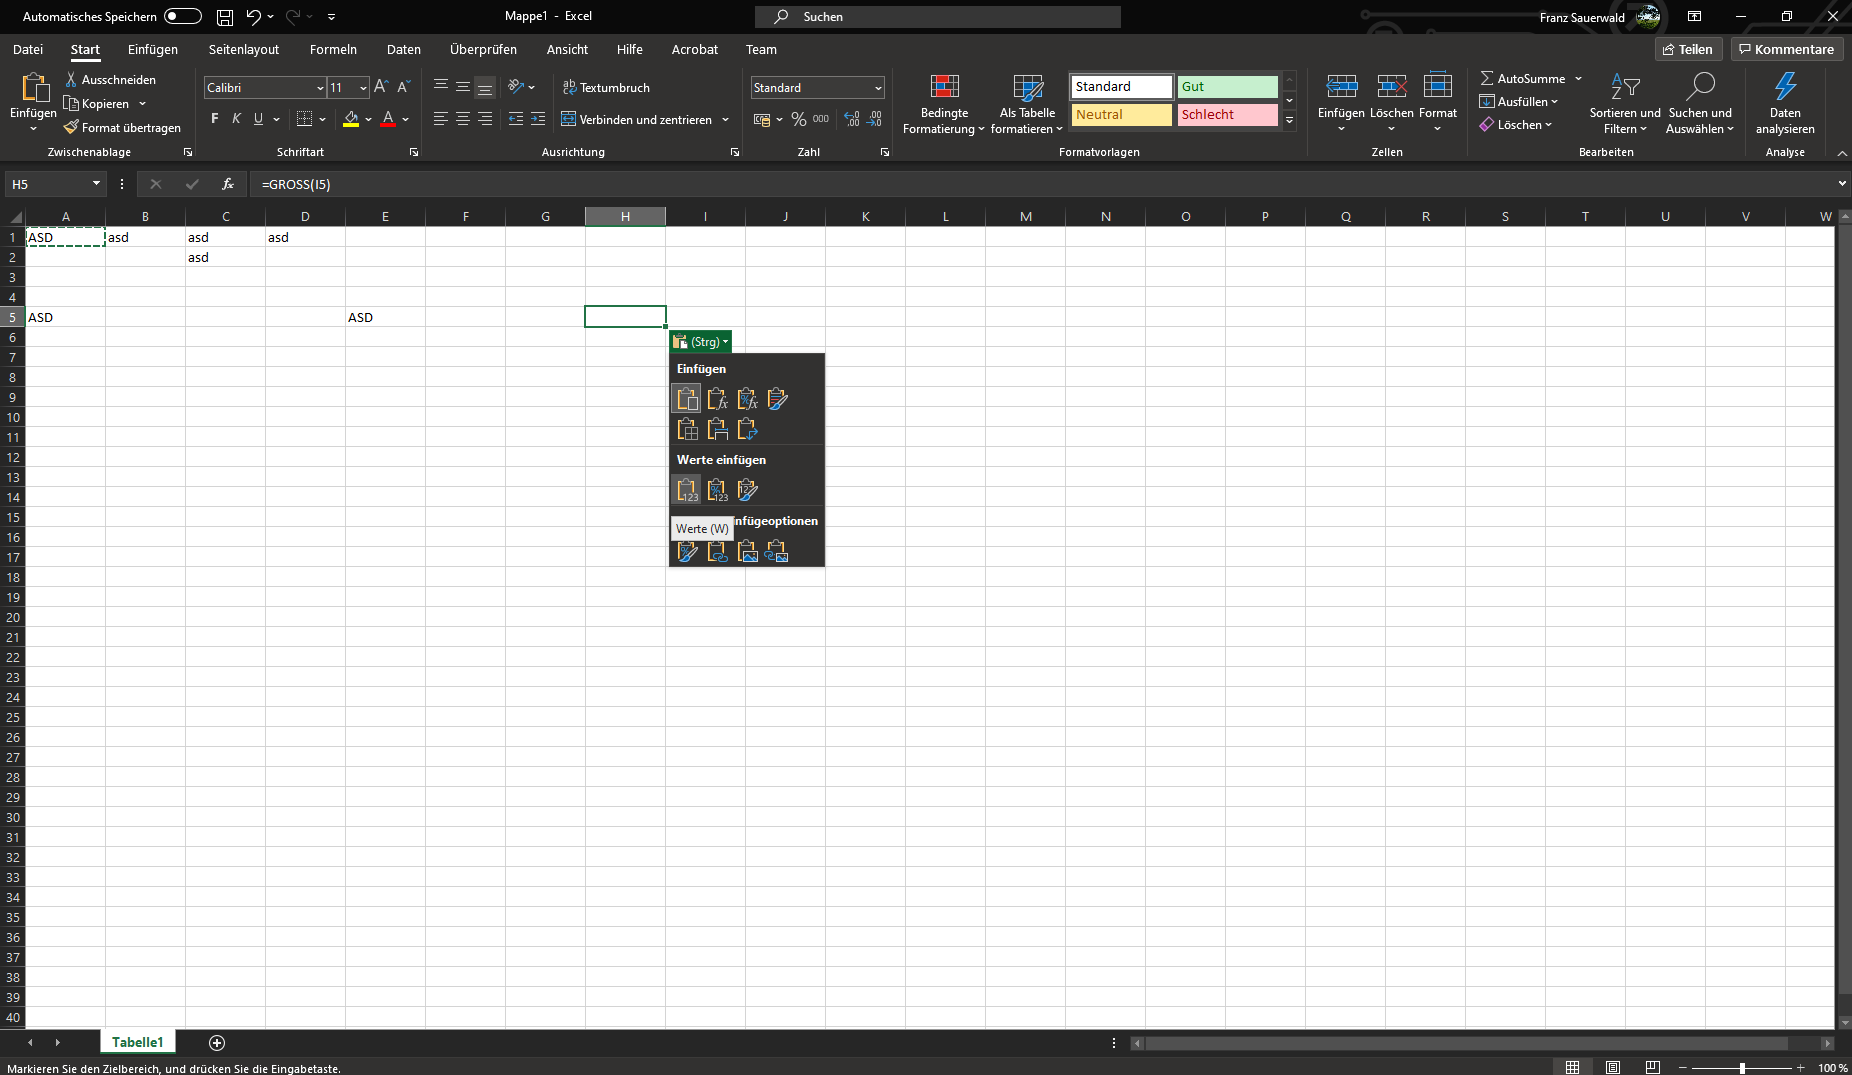This screenshot has width=1852, height=1075.
Task: Expand the Name Box dropdown arrow
Action: pos(96,184)
